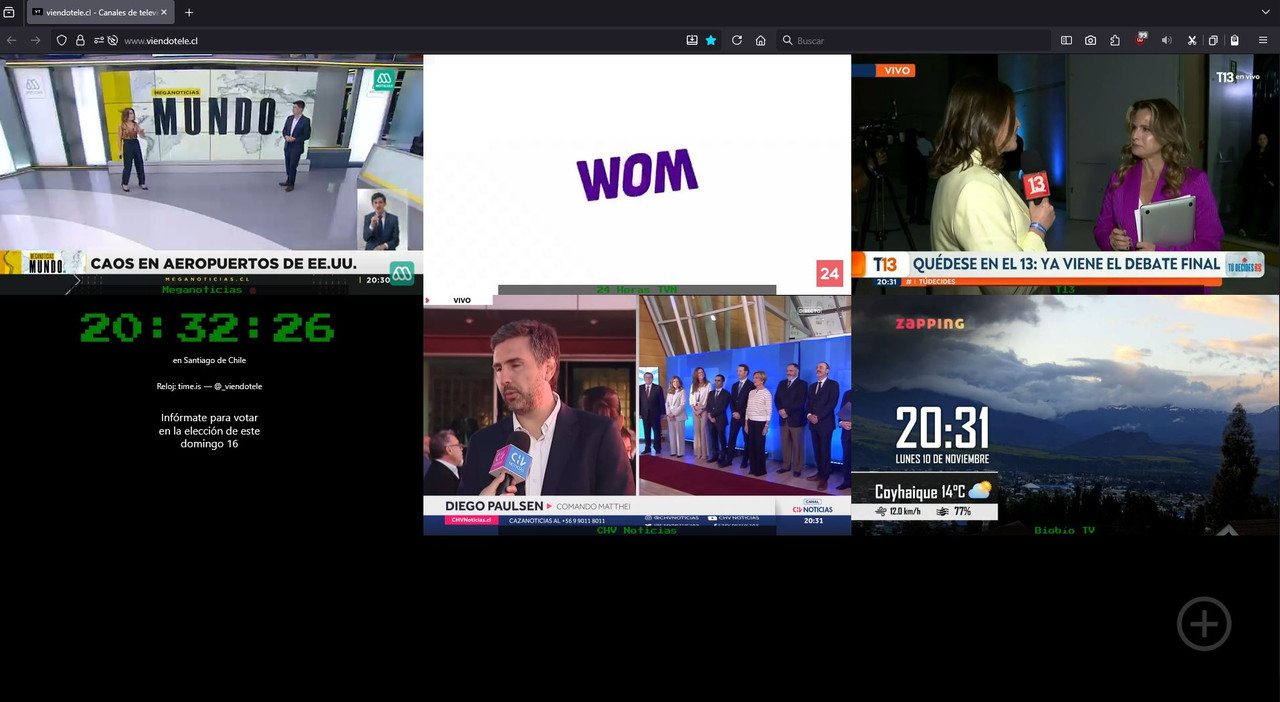
Task: Open the Infórmate para votar link
Action: pos(209,430)
